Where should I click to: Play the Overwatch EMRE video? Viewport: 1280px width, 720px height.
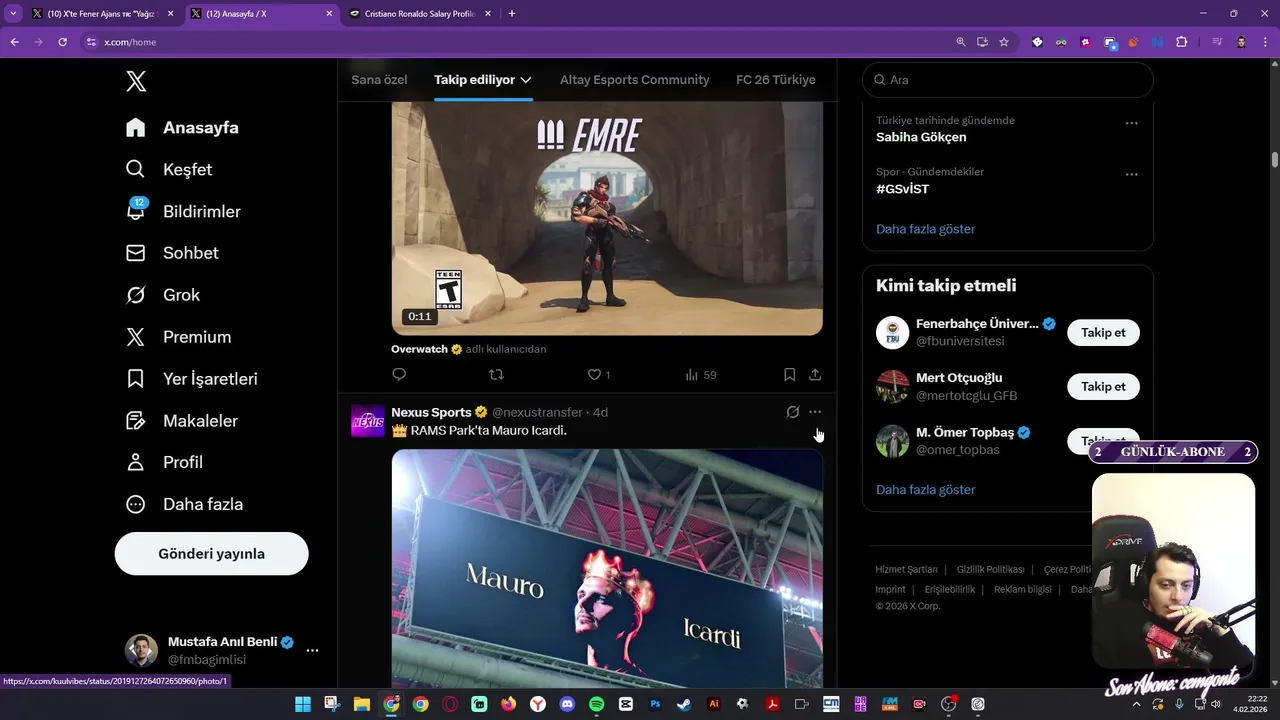click(x=607, y=218)
